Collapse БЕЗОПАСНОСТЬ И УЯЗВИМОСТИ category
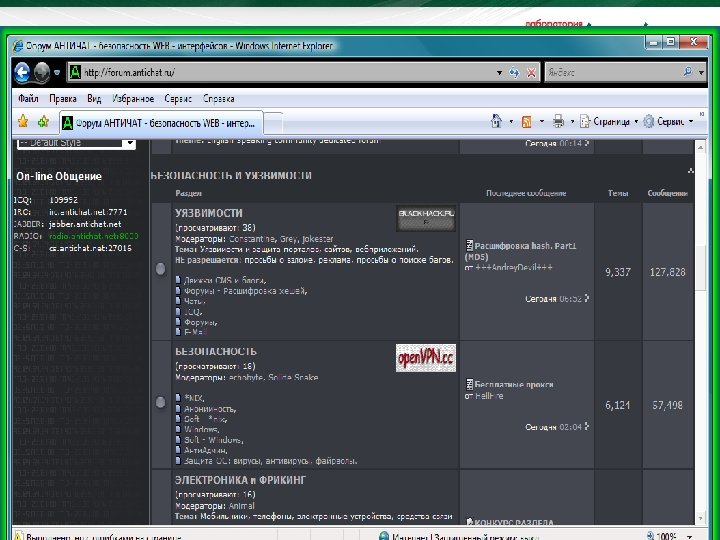Viewport: 720px width, 540px height. tap(690, 171)
